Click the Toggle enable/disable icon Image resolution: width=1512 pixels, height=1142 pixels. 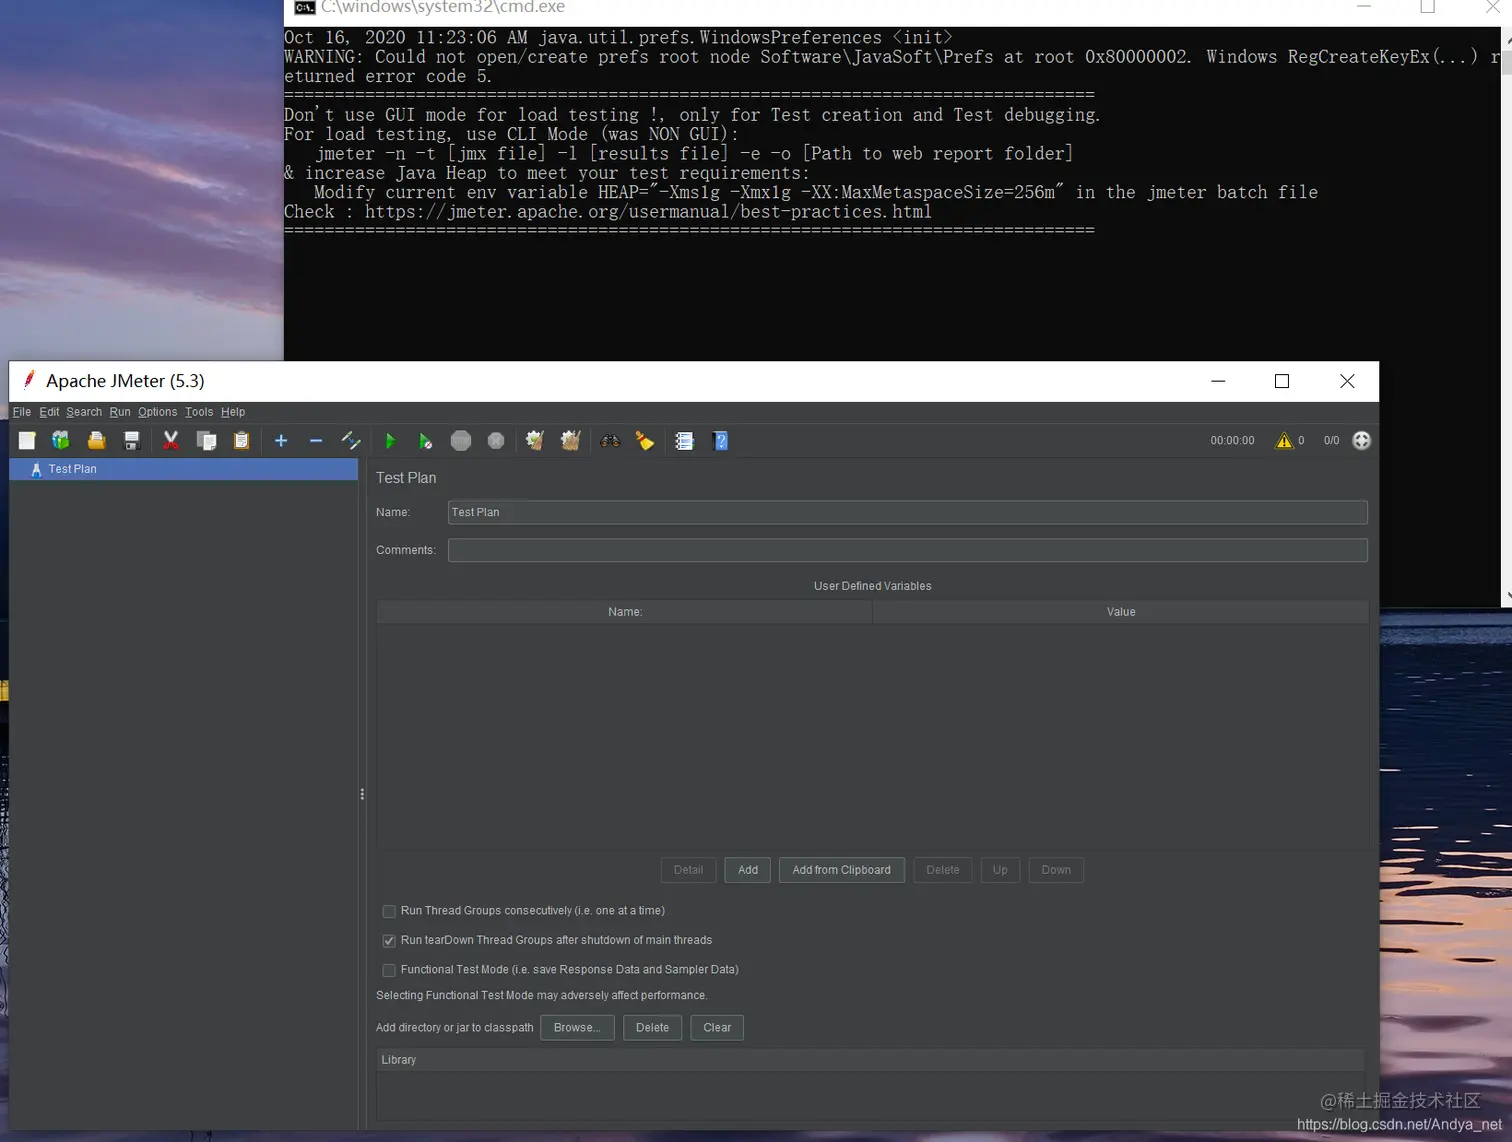(351, 441)
